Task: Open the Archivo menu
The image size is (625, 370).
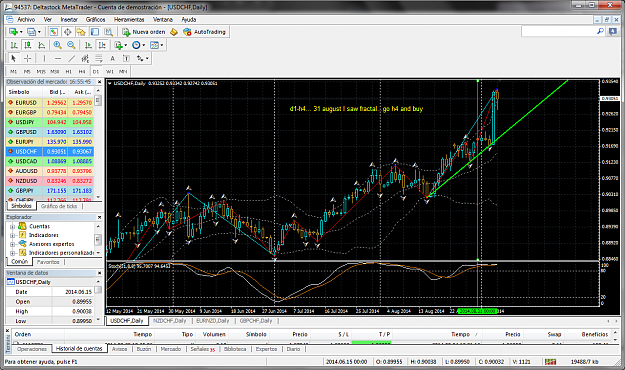Action: coord(26,19)
